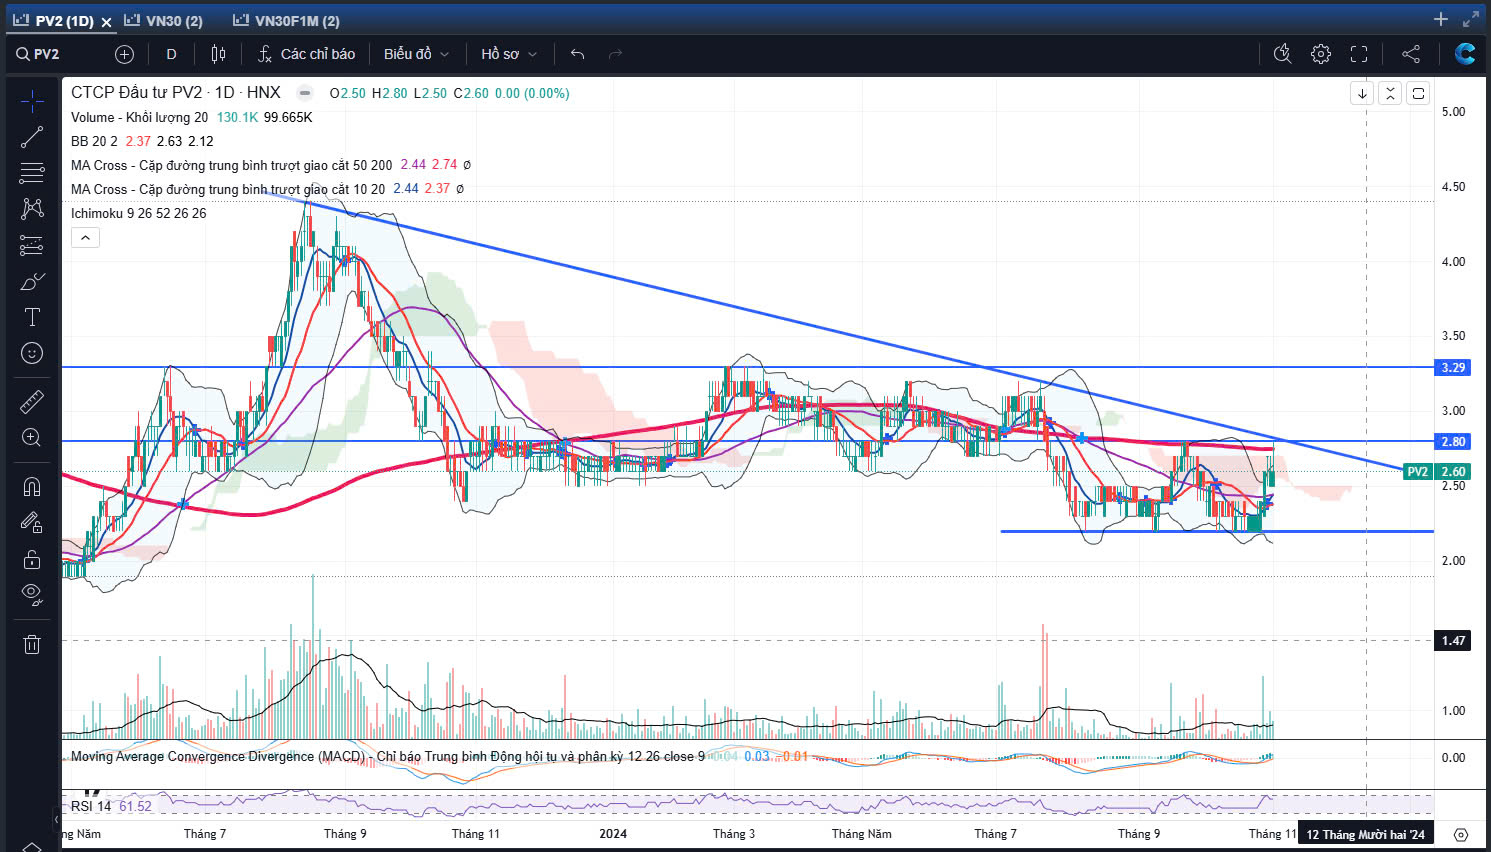Click the 12 Tháng Mười hai '24 date label

pos(1365,834)
